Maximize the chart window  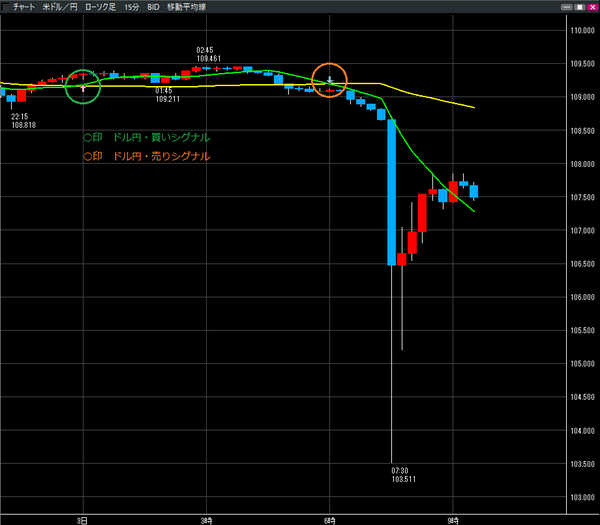point(579,7)
